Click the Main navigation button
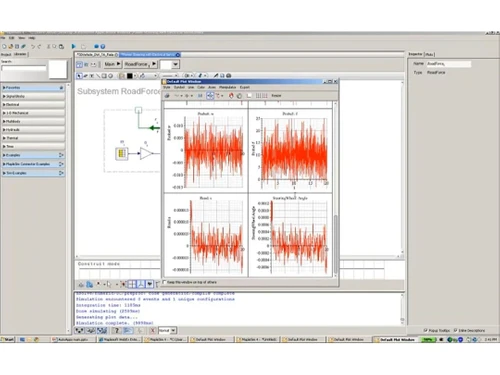 (x=112, y=64)
